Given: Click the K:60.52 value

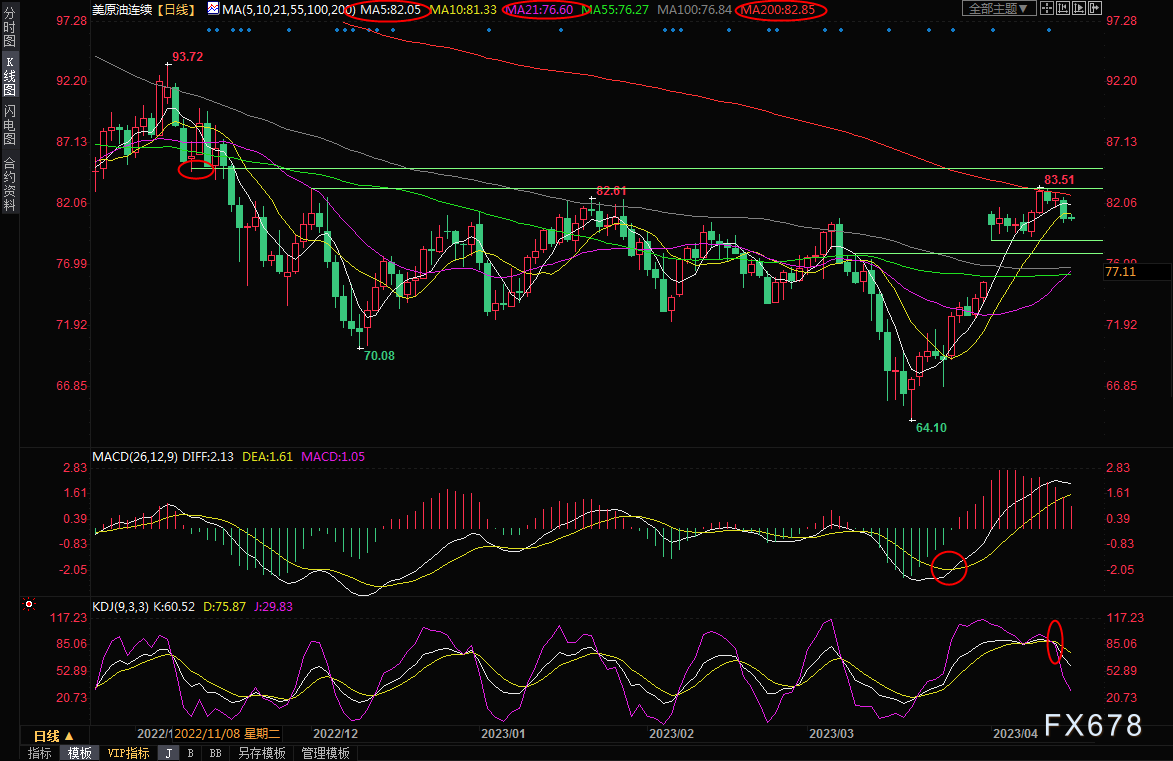Looking at the screenshot, I should pos(174,607).
